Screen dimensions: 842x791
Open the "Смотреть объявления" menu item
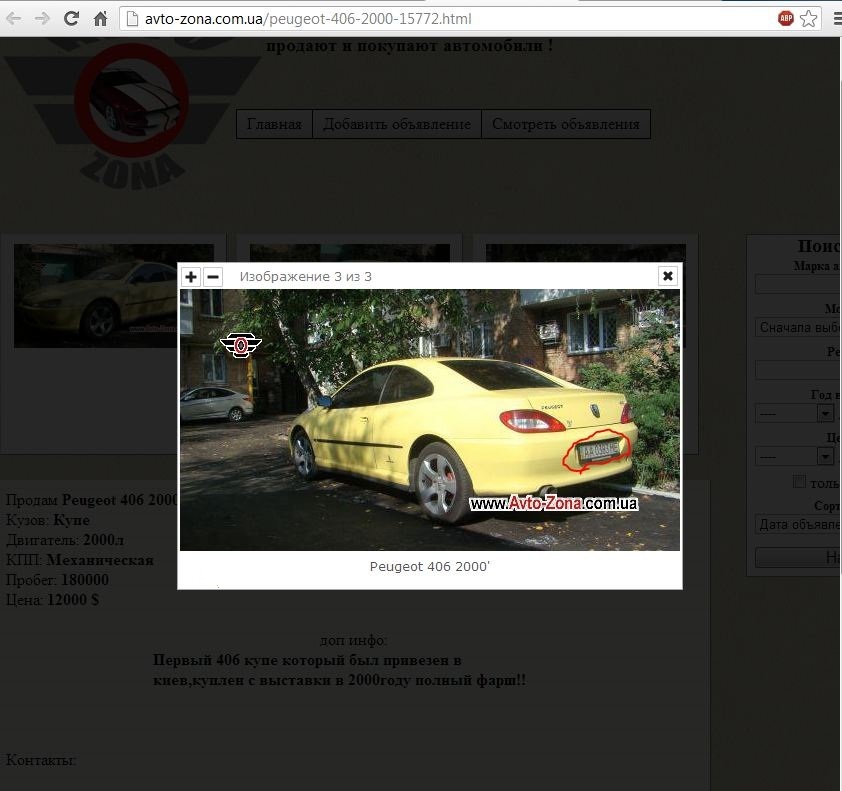coord(566,124)
